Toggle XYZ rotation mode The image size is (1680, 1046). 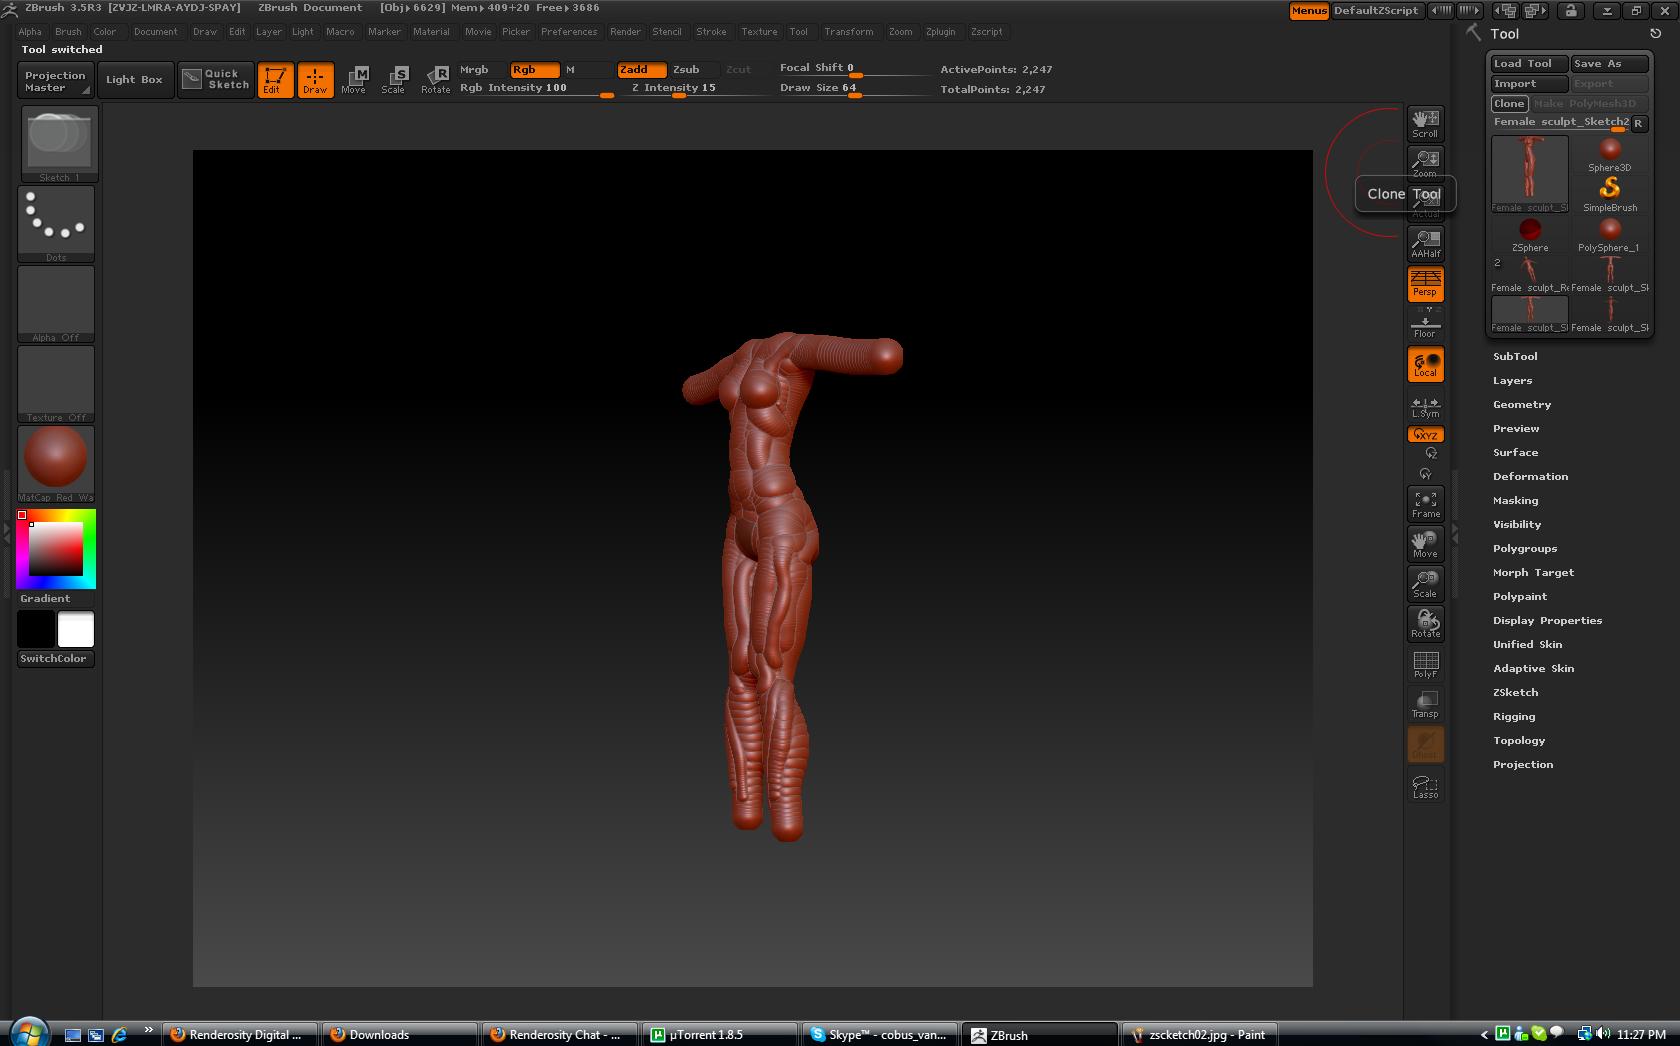point(1425,435)
